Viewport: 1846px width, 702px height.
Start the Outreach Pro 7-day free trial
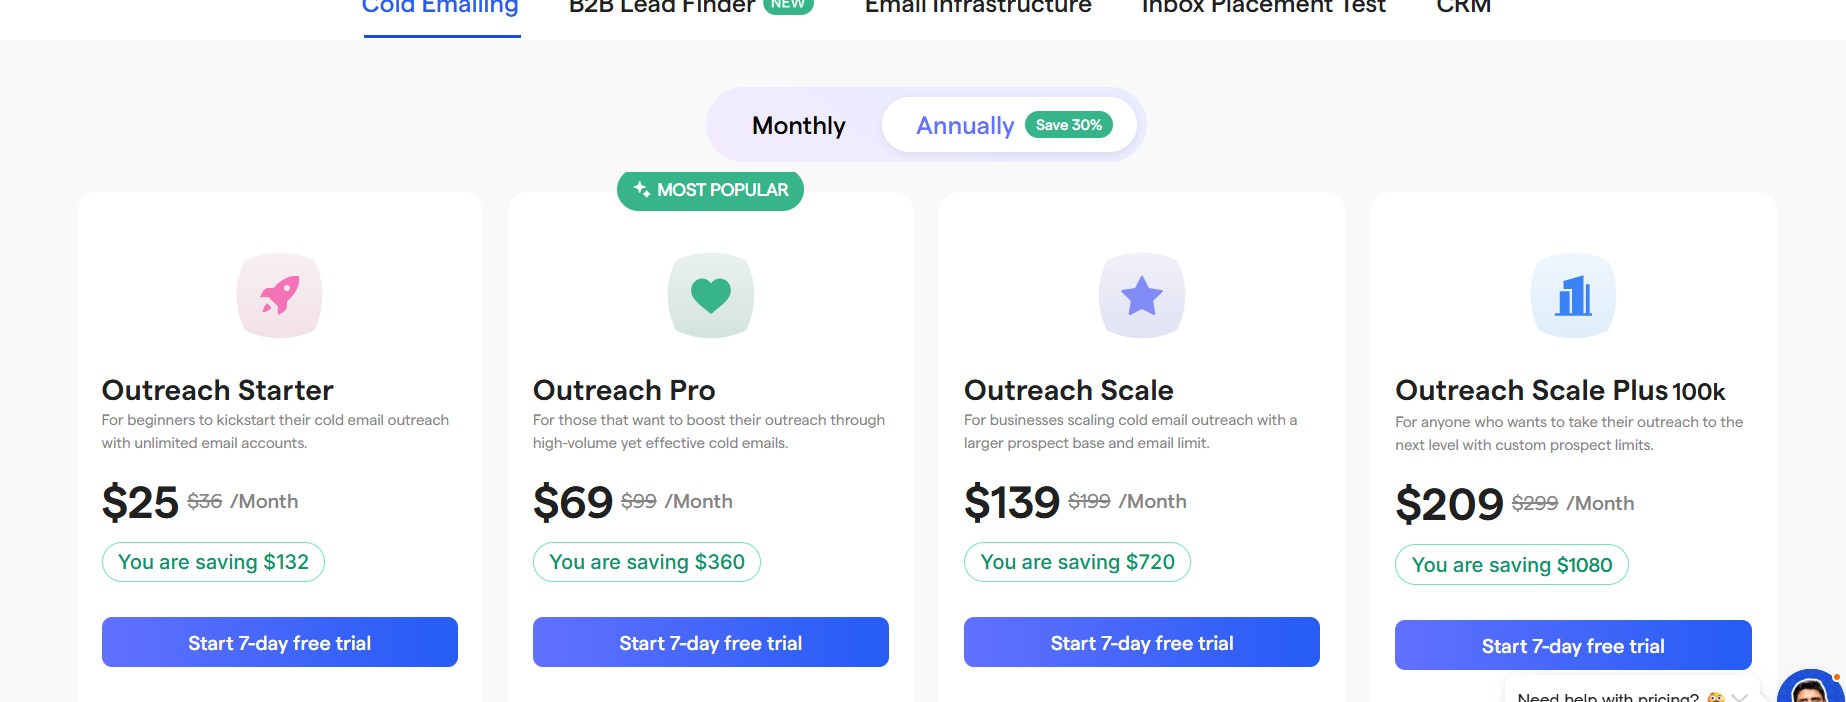pos(710,642)
